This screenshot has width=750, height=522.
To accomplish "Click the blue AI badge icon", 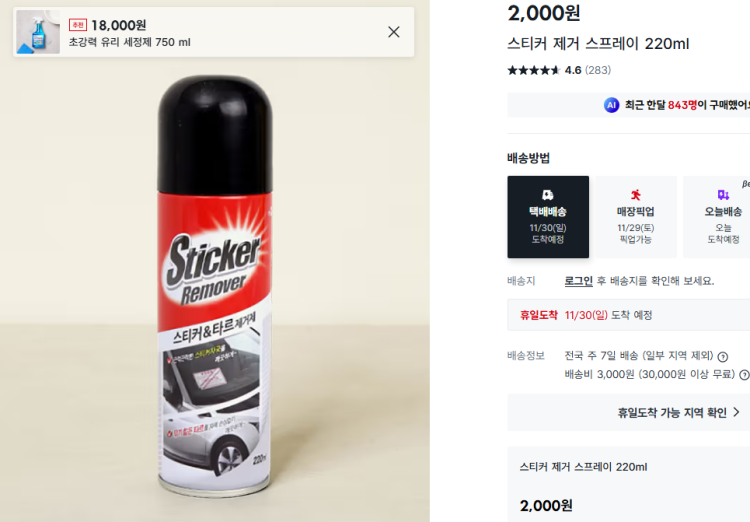I will click(611, 105).
